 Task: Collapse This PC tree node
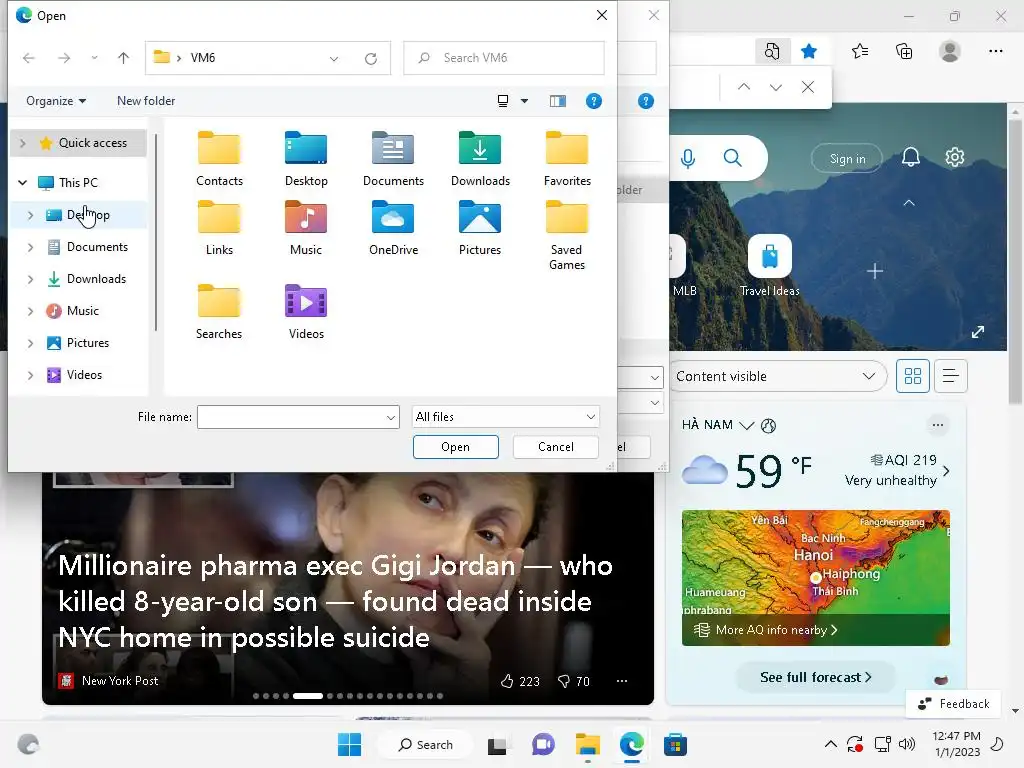(x=23, y=183)
